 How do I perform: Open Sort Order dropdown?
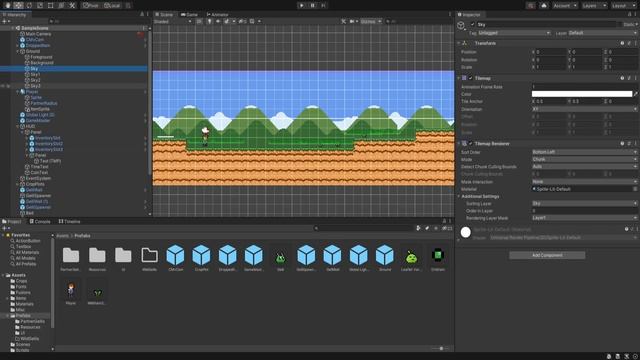584,152
